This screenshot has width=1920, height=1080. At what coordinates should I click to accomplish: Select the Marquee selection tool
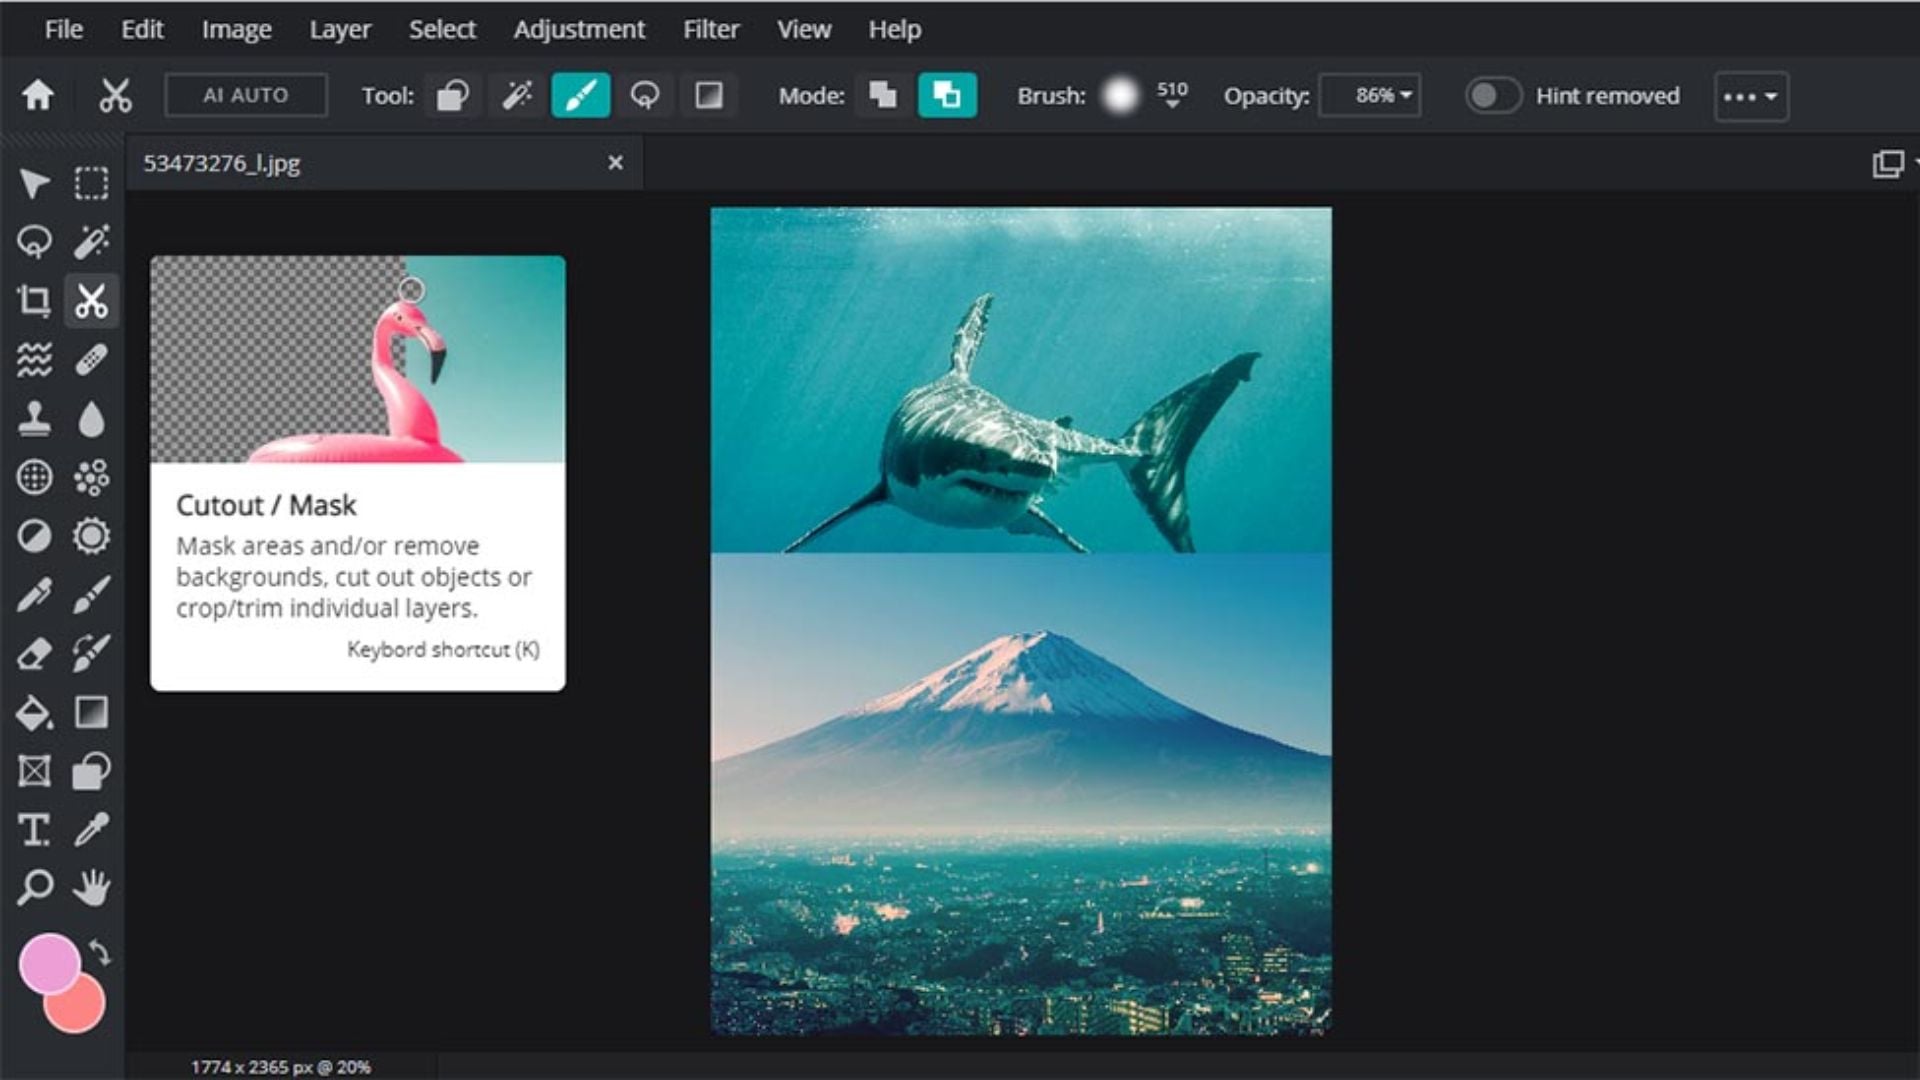(x=91, y=183)
